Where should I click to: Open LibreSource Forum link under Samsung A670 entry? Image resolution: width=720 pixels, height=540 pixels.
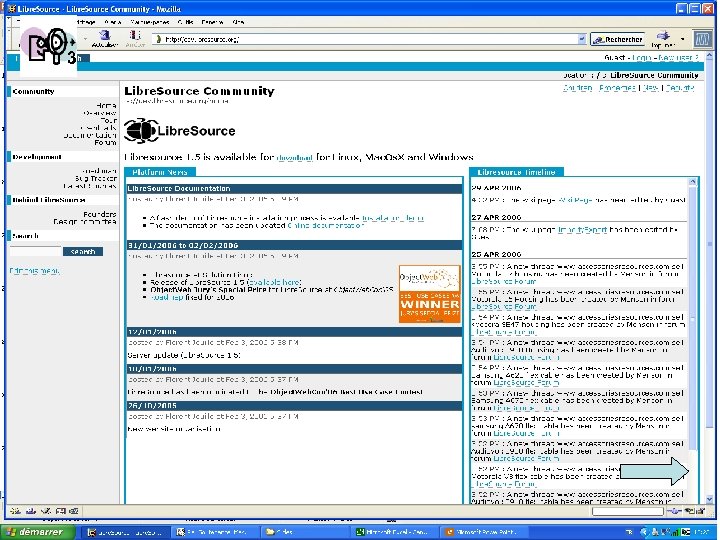[526, 433]
